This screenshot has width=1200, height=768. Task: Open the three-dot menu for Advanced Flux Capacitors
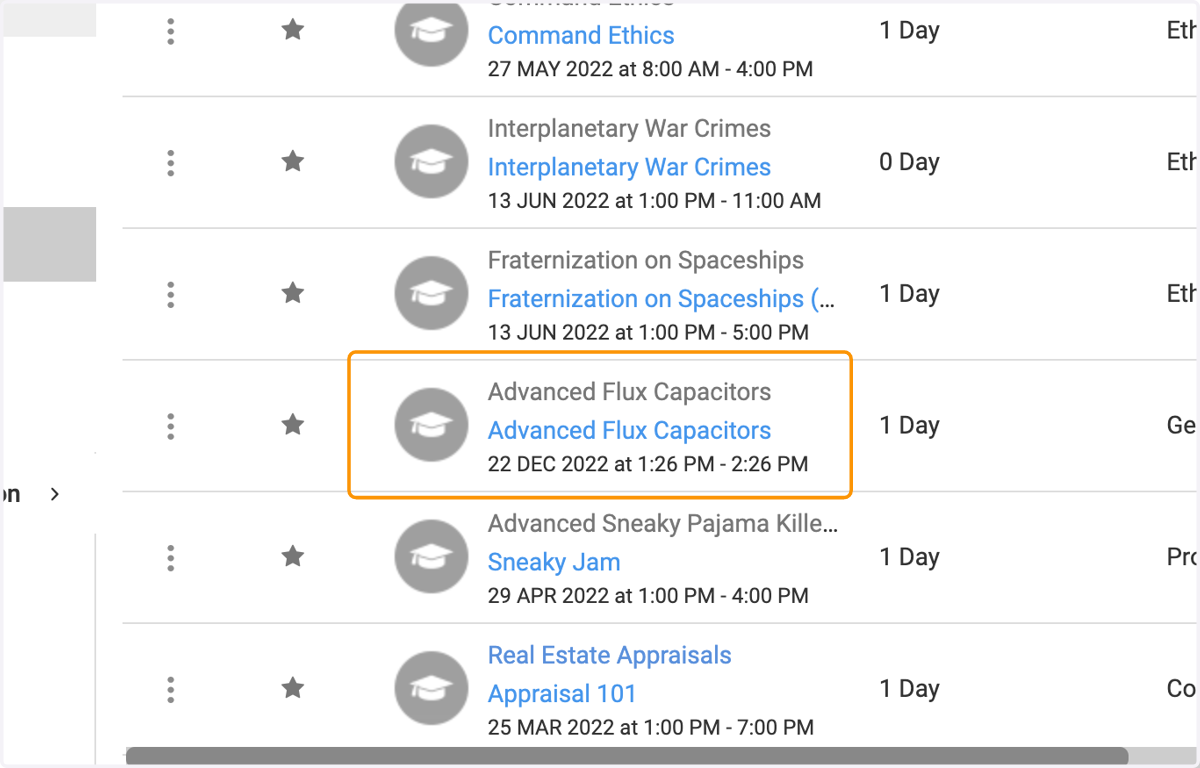click(x=171, y=426)
